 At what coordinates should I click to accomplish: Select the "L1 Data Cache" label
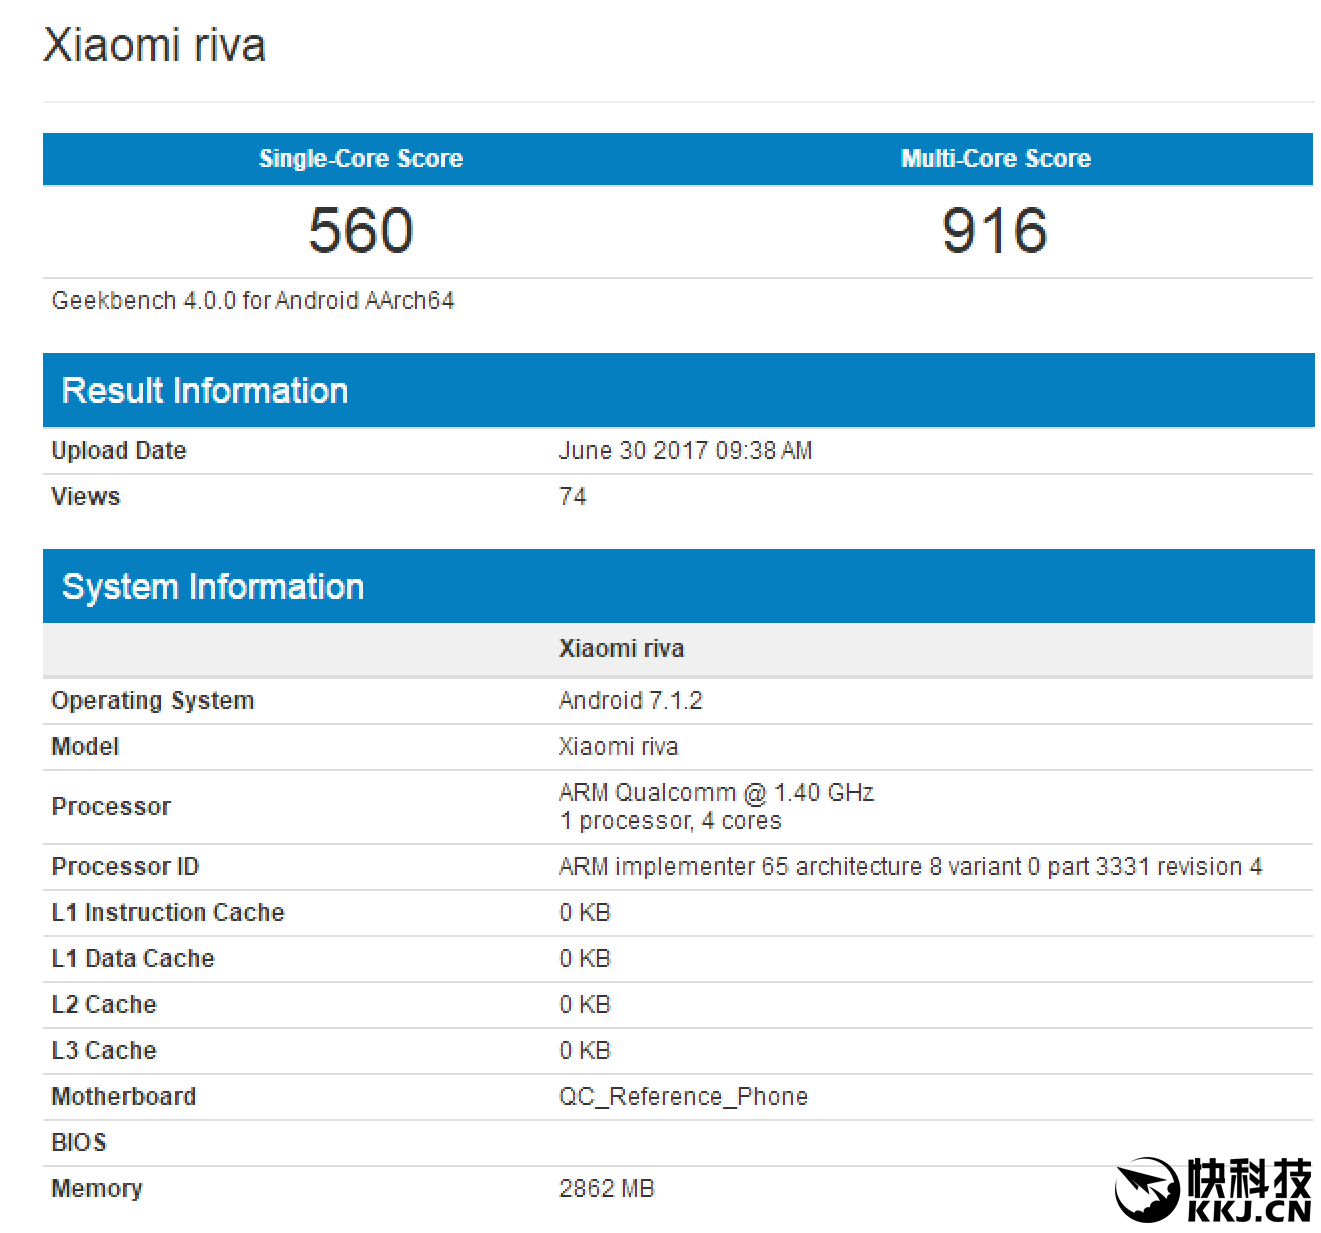133,958
